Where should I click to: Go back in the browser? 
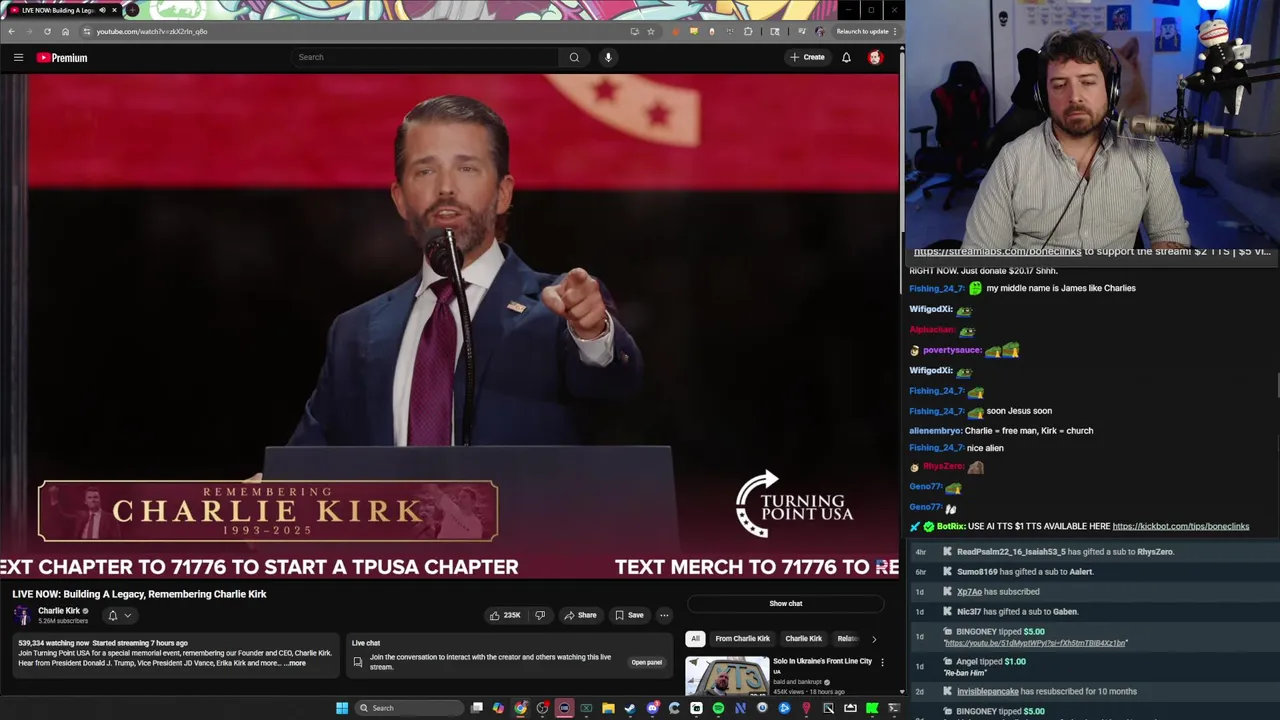[x=11, y=31]
